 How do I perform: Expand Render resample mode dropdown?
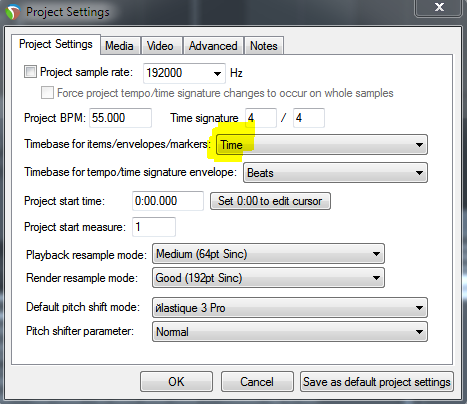[x=268, y=278]
